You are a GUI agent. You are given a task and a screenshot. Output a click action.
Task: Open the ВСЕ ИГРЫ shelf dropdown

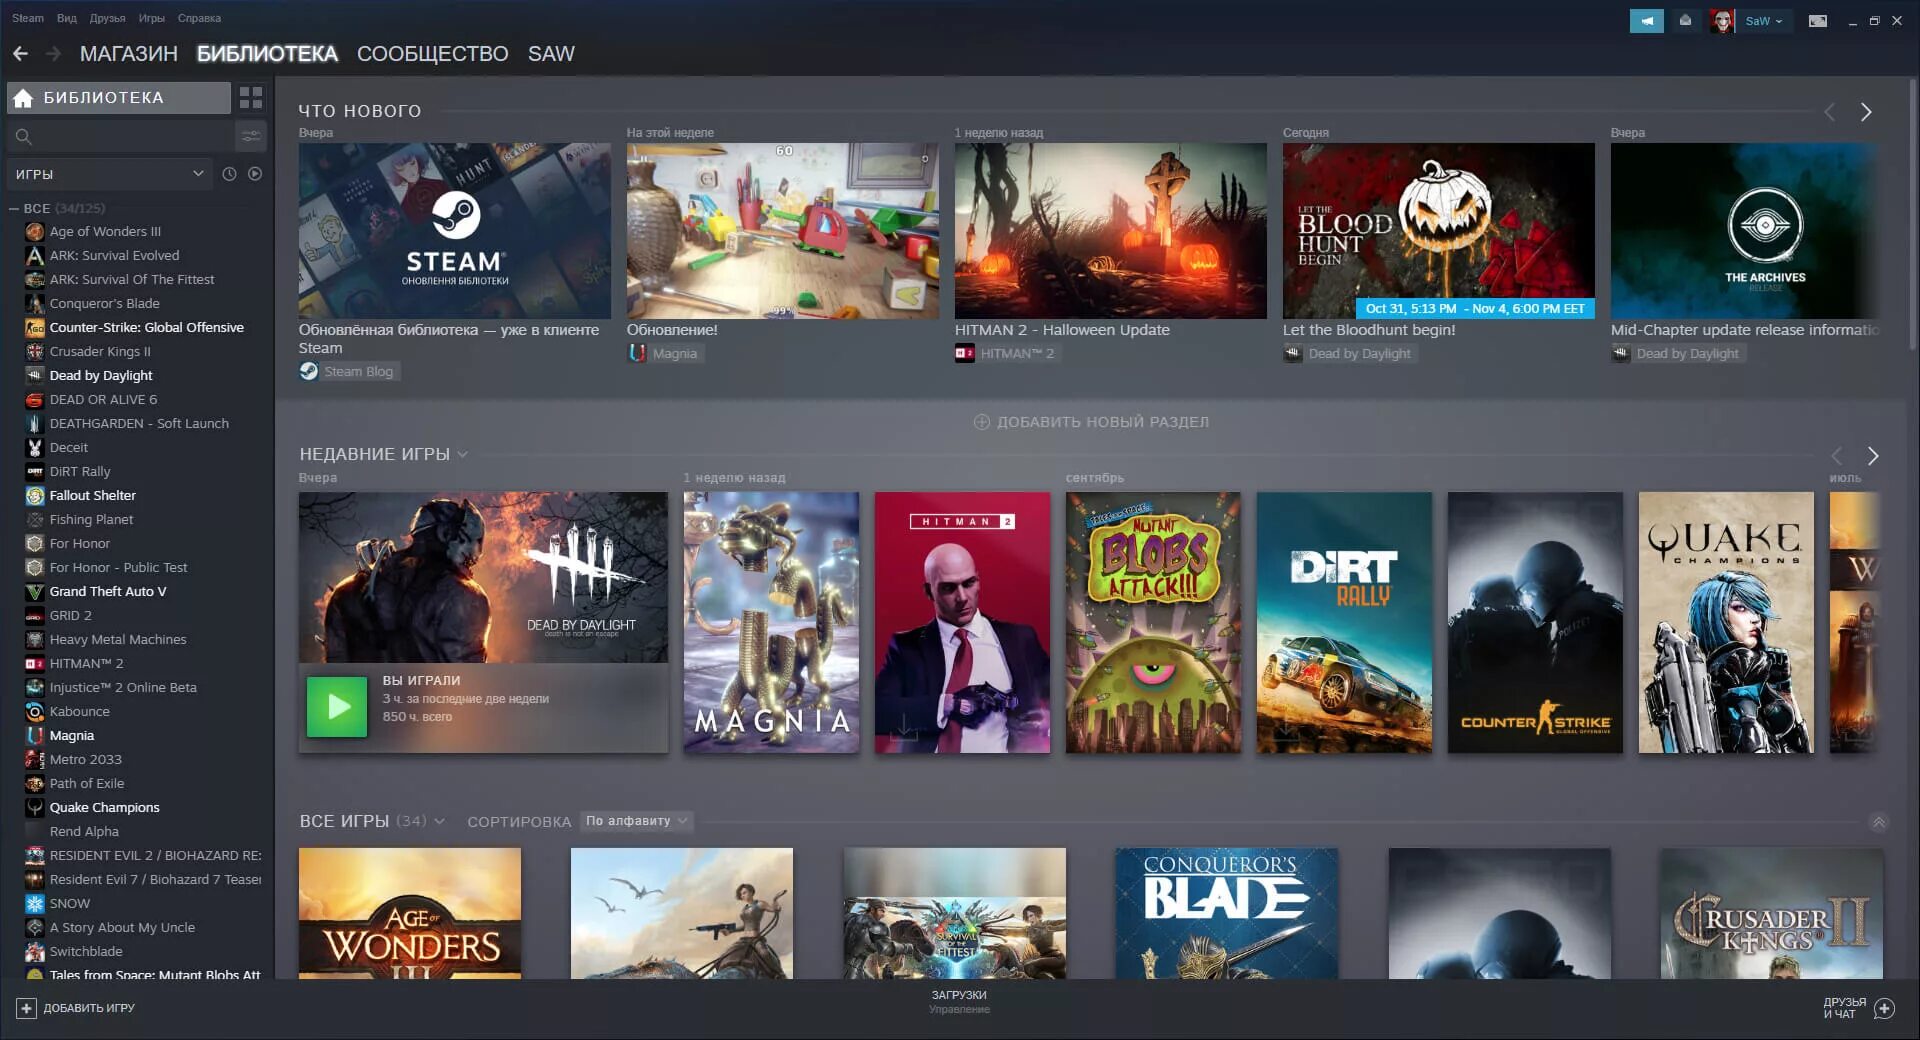[x=439, y=821]
